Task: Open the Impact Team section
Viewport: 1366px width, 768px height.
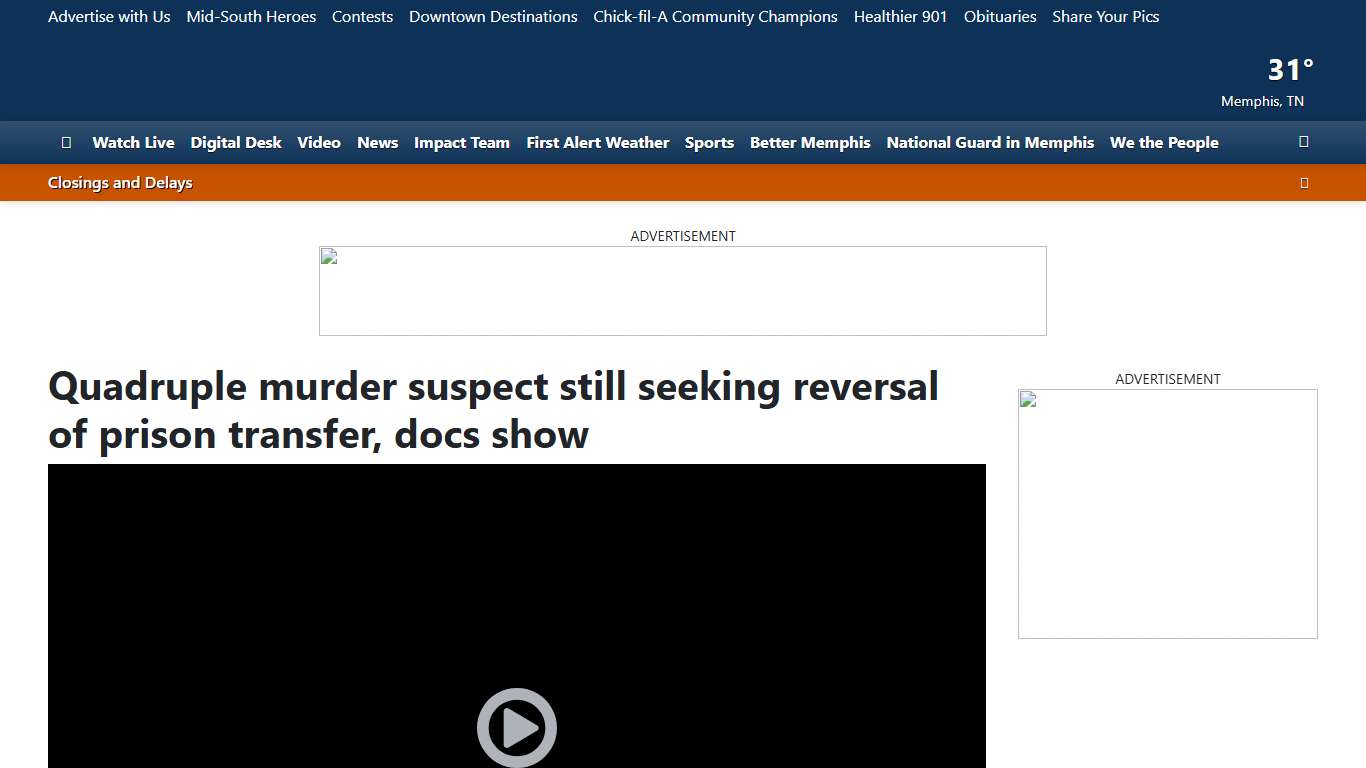Action: [461, 142]
